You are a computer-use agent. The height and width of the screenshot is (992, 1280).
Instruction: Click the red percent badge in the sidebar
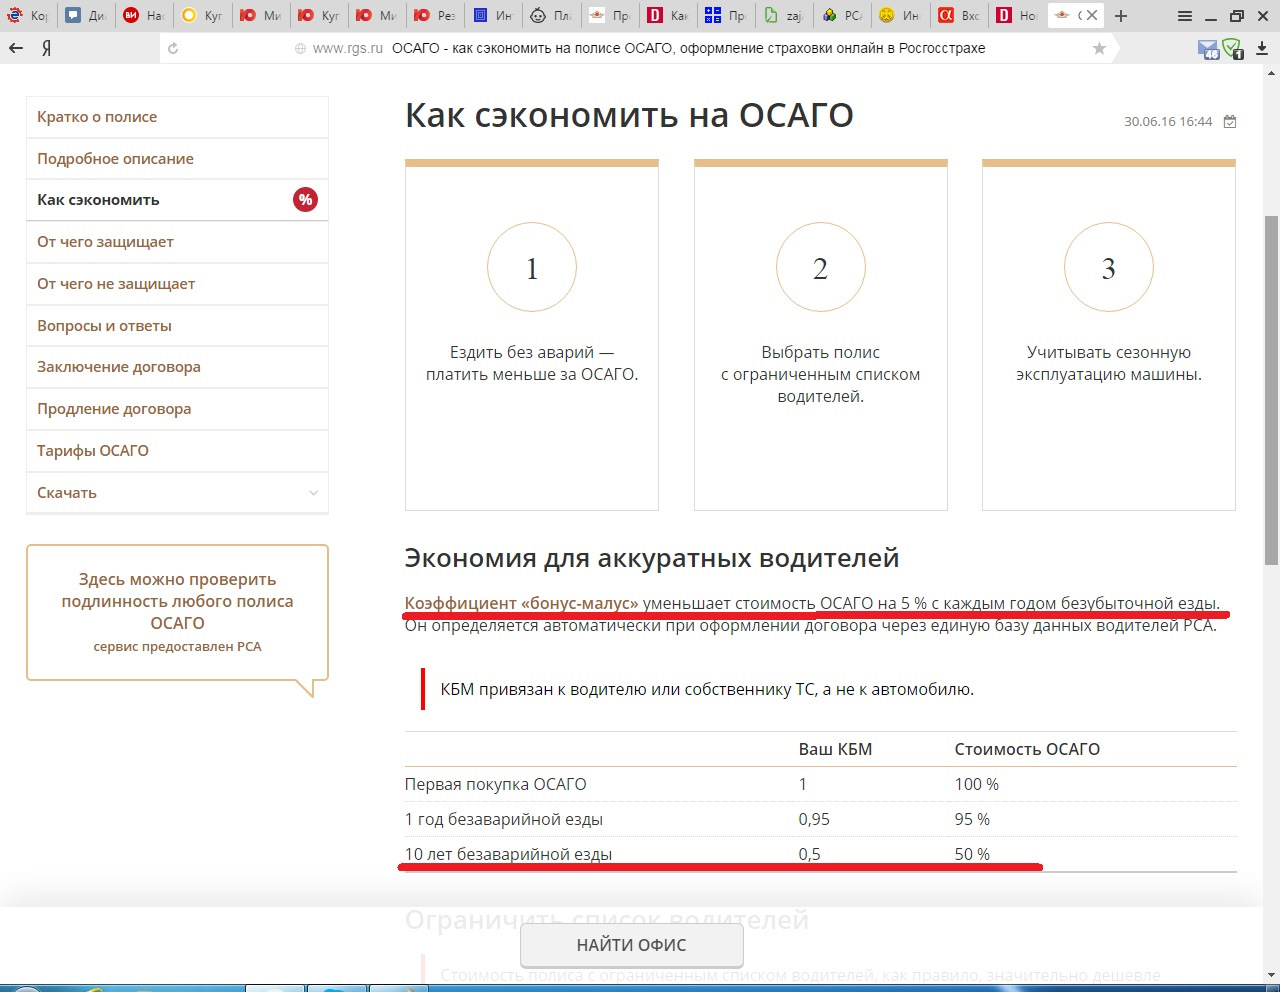[x=305, y=199]
